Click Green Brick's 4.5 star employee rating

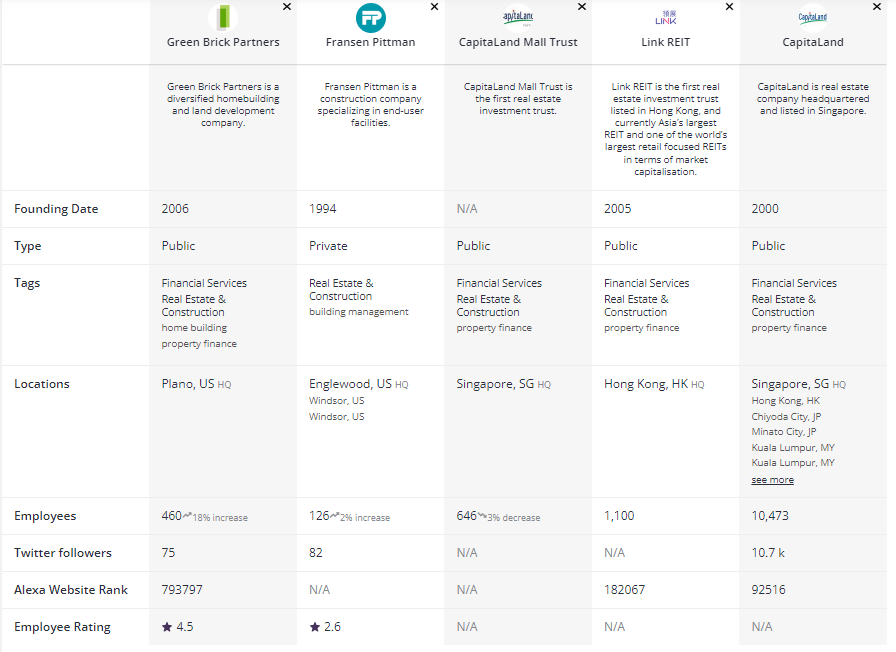coord(178,627)
